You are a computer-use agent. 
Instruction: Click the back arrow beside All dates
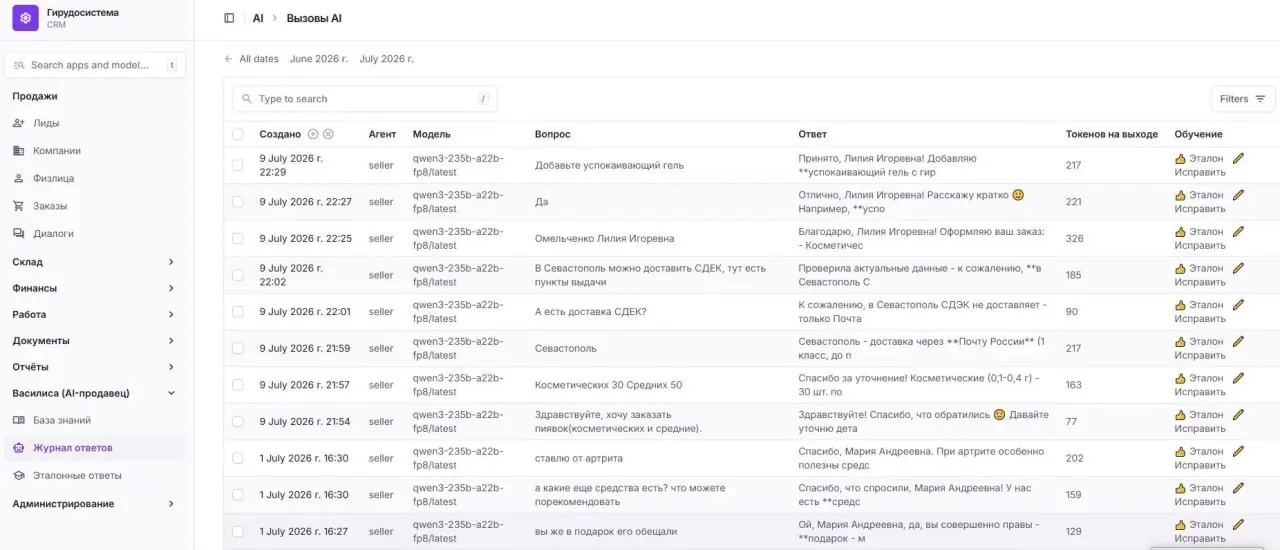[x=229, y=59]
